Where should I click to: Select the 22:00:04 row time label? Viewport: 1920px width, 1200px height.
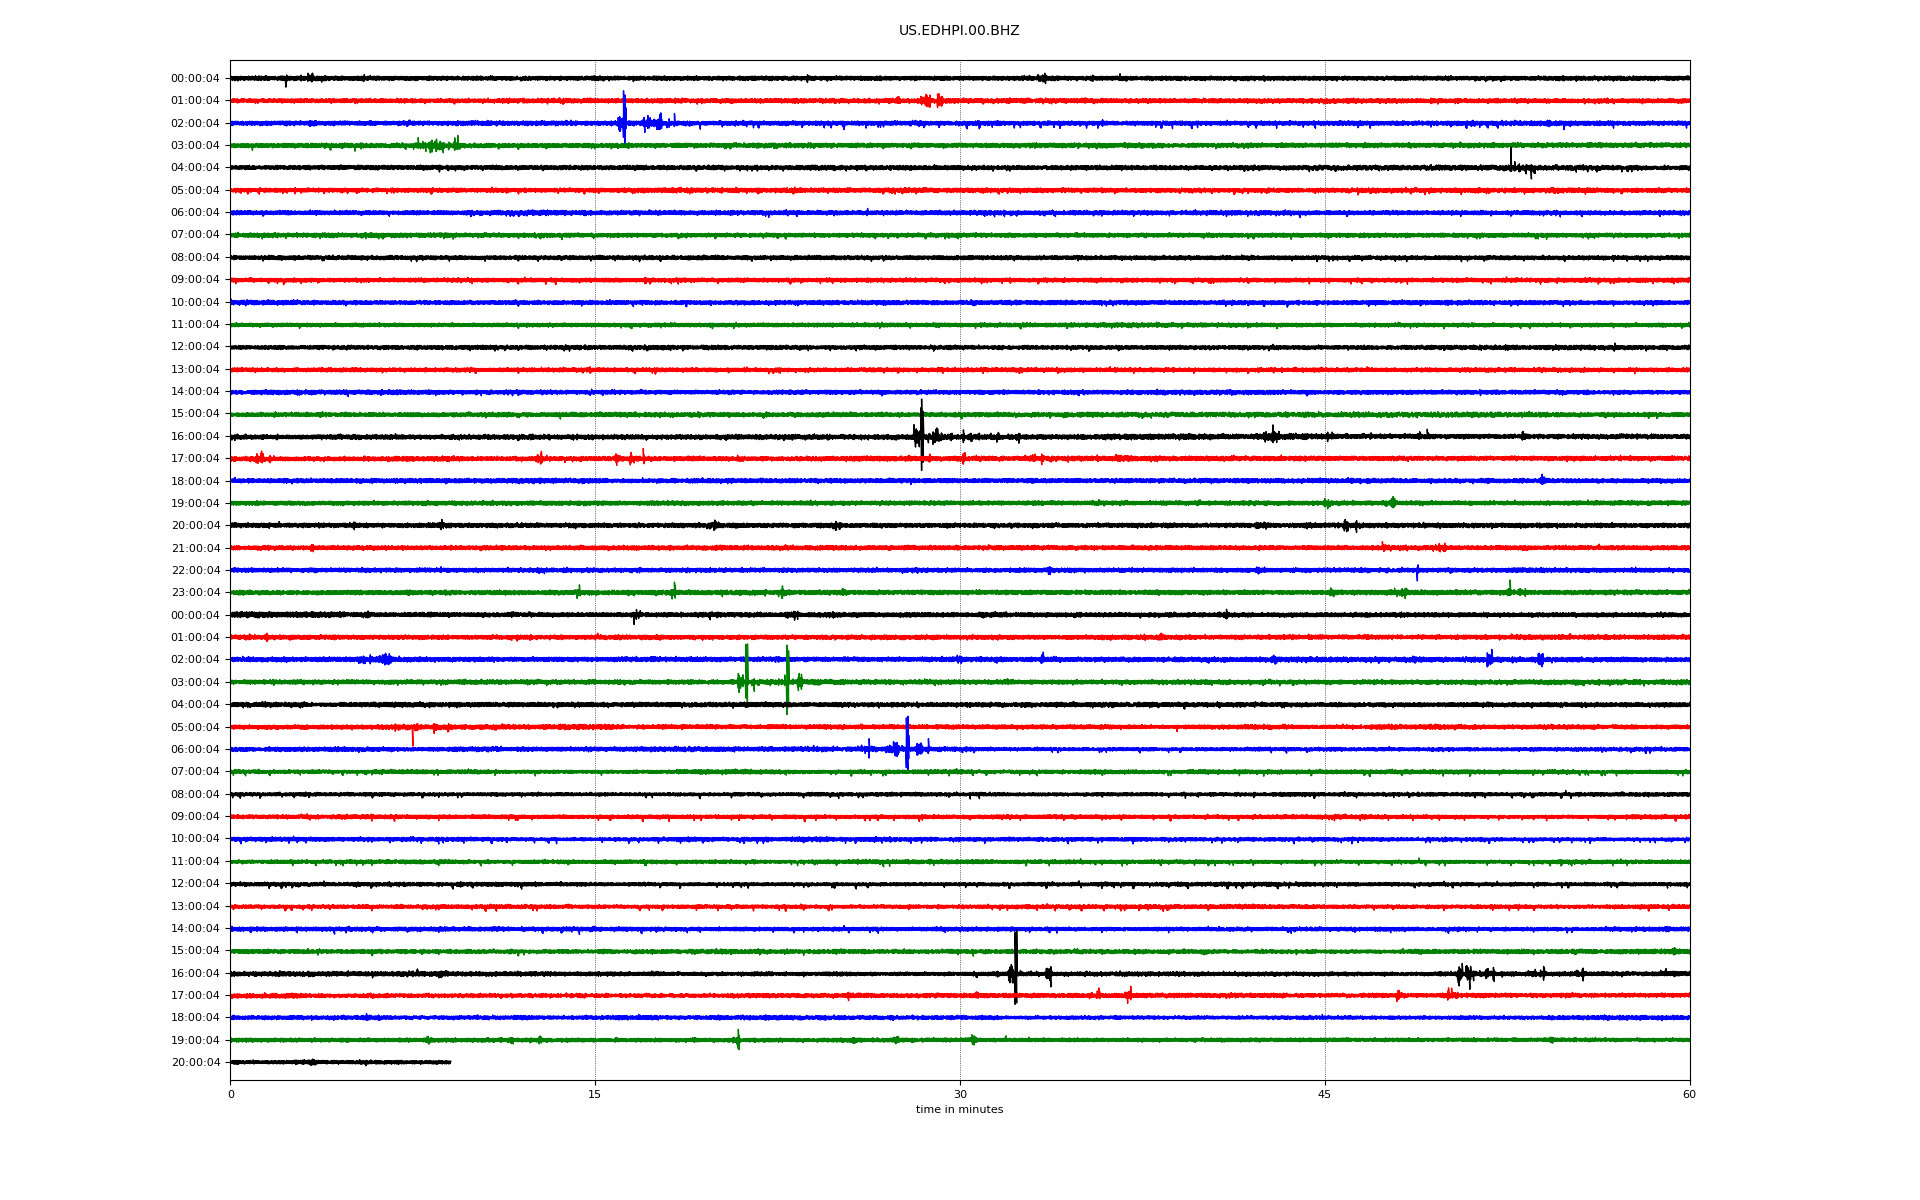click(195, 571)
